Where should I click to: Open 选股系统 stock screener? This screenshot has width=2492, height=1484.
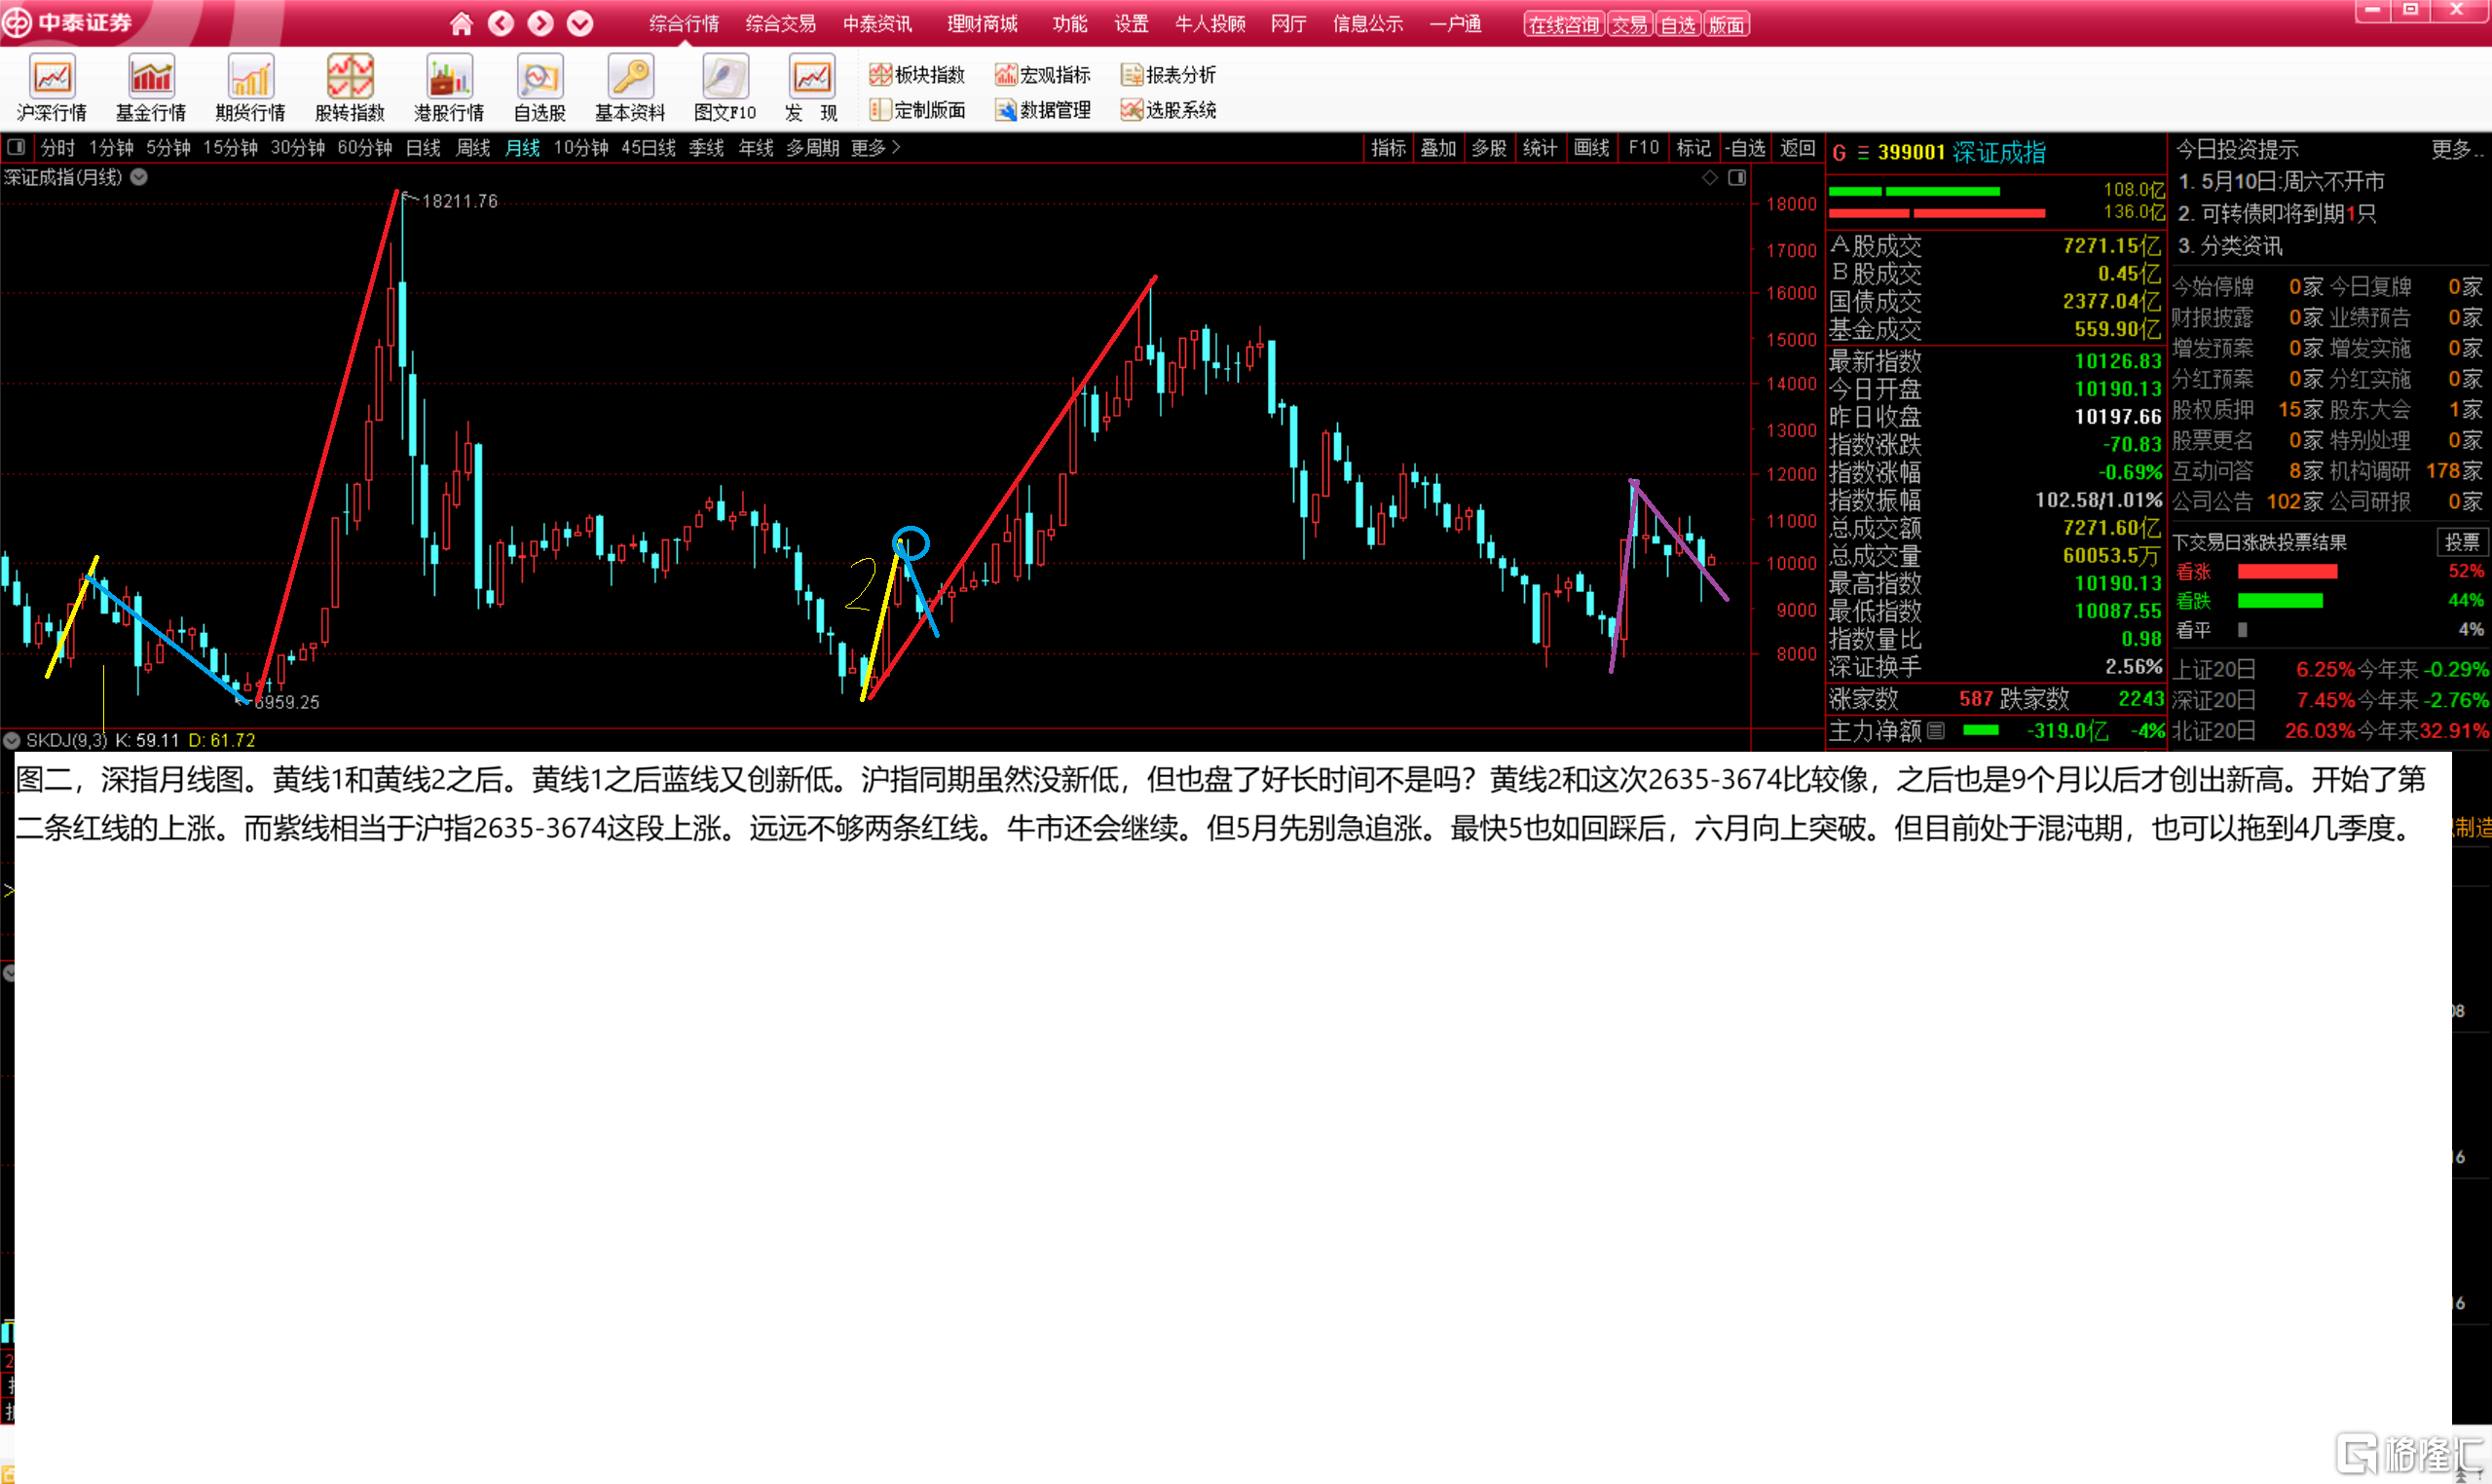tap(1169, 110)
